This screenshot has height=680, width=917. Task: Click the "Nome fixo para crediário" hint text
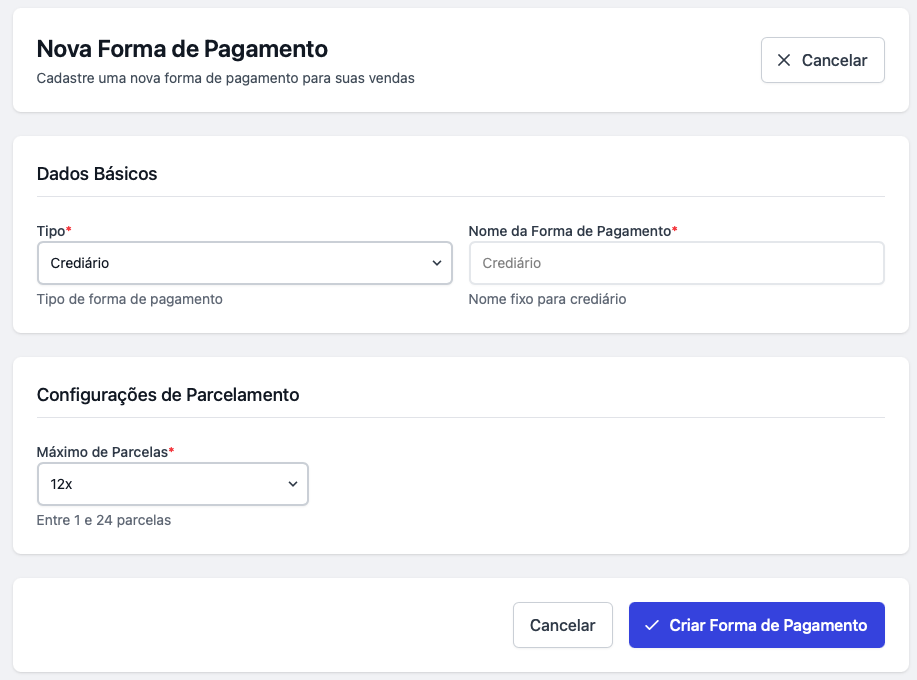[547, 299]
